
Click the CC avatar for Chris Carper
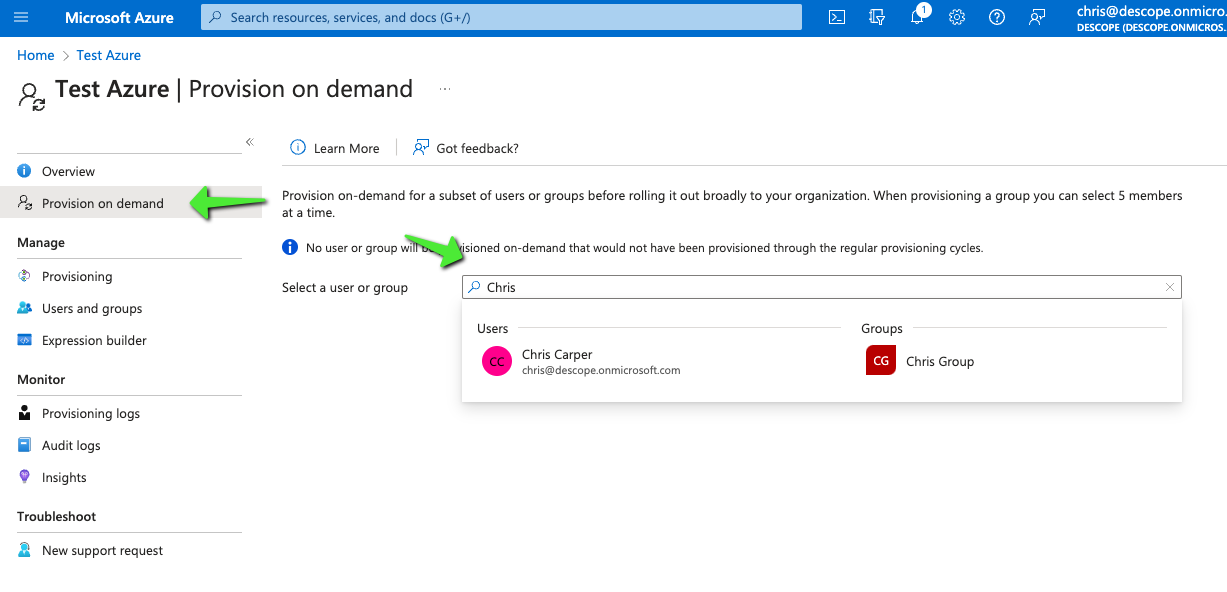coord(497,361)
